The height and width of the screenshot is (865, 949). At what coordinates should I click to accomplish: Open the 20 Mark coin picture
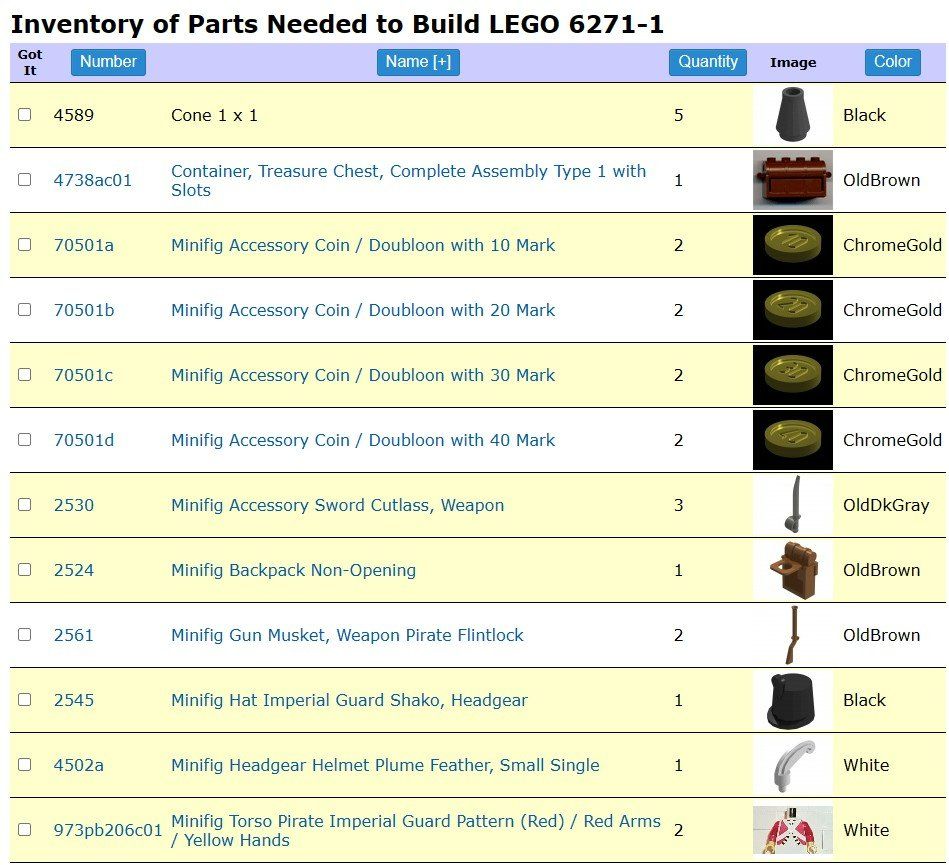(x=793, y=310)
